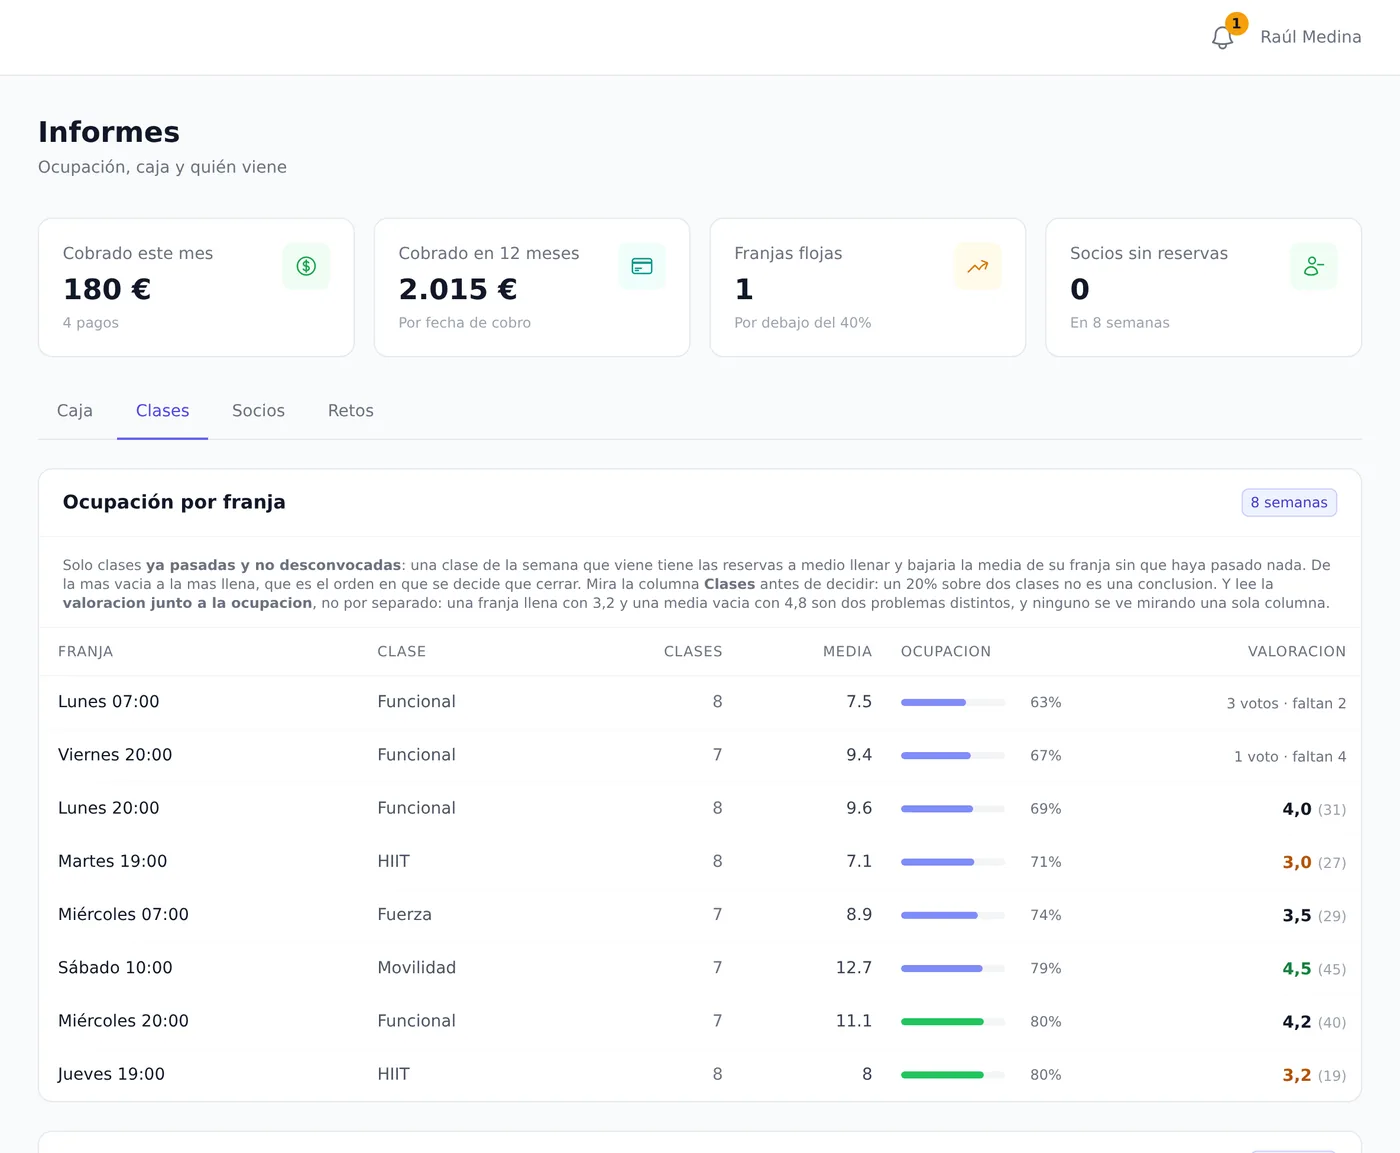Image resolution: width=1400 pixels, height=1153 pixels.
Task: Select the Viernes 20:00 row label
Action: [115, 755]
